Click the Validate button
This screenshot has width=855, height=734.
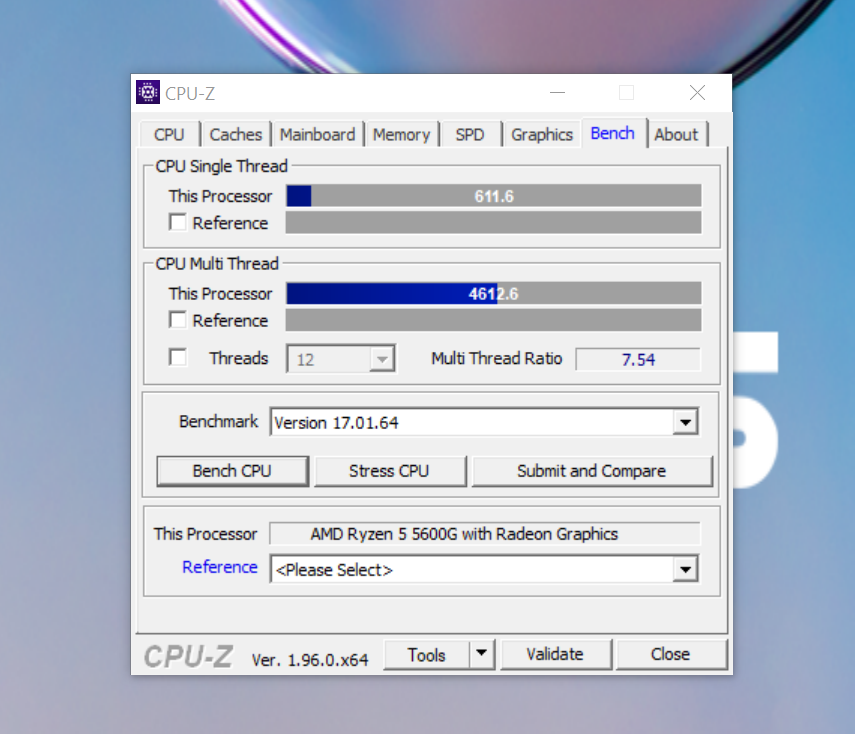tap(555, 654)
